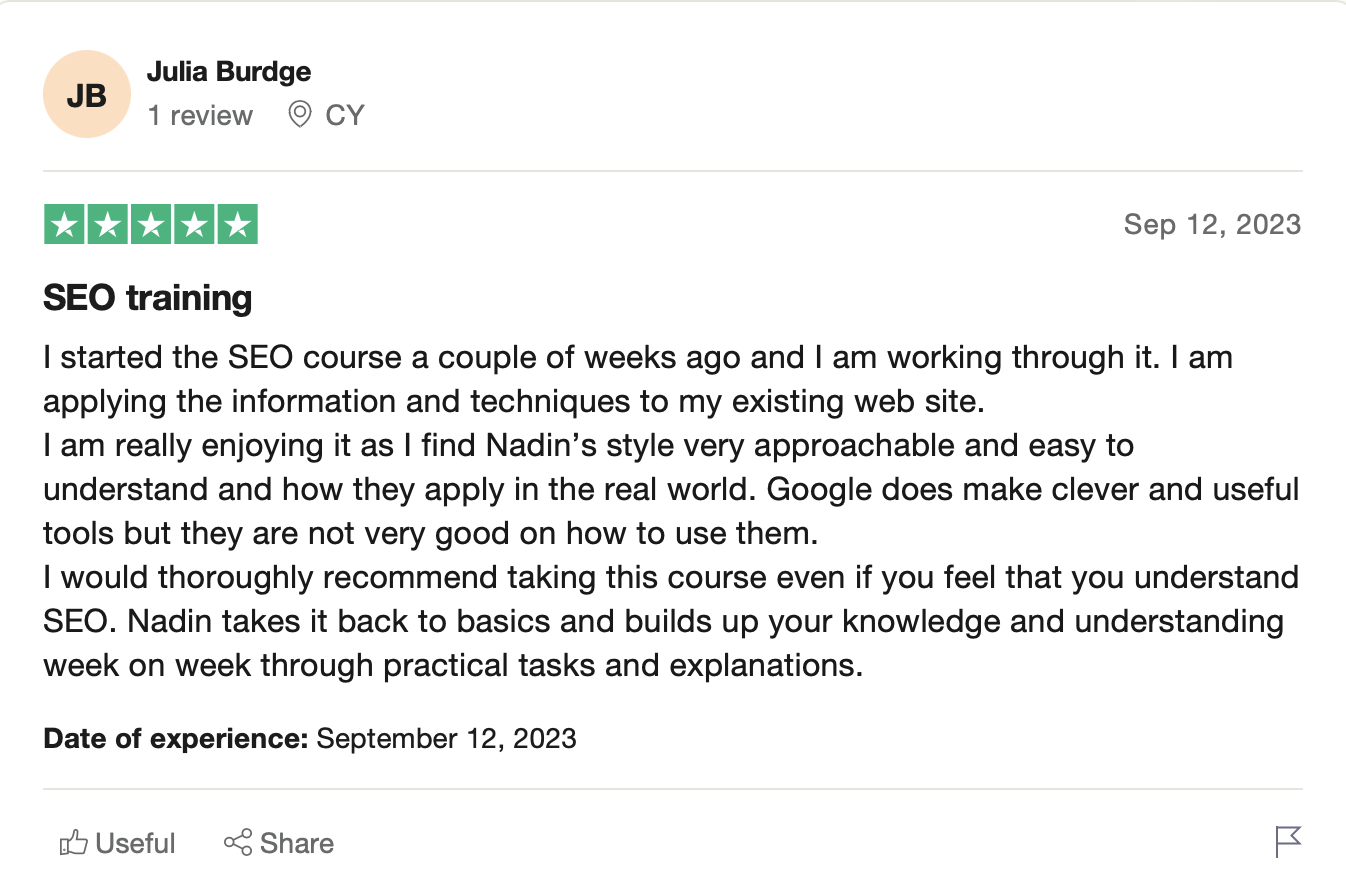Click the location pin icon
The width and height of the screenshot is (1346, 894).
pos(299,115)
